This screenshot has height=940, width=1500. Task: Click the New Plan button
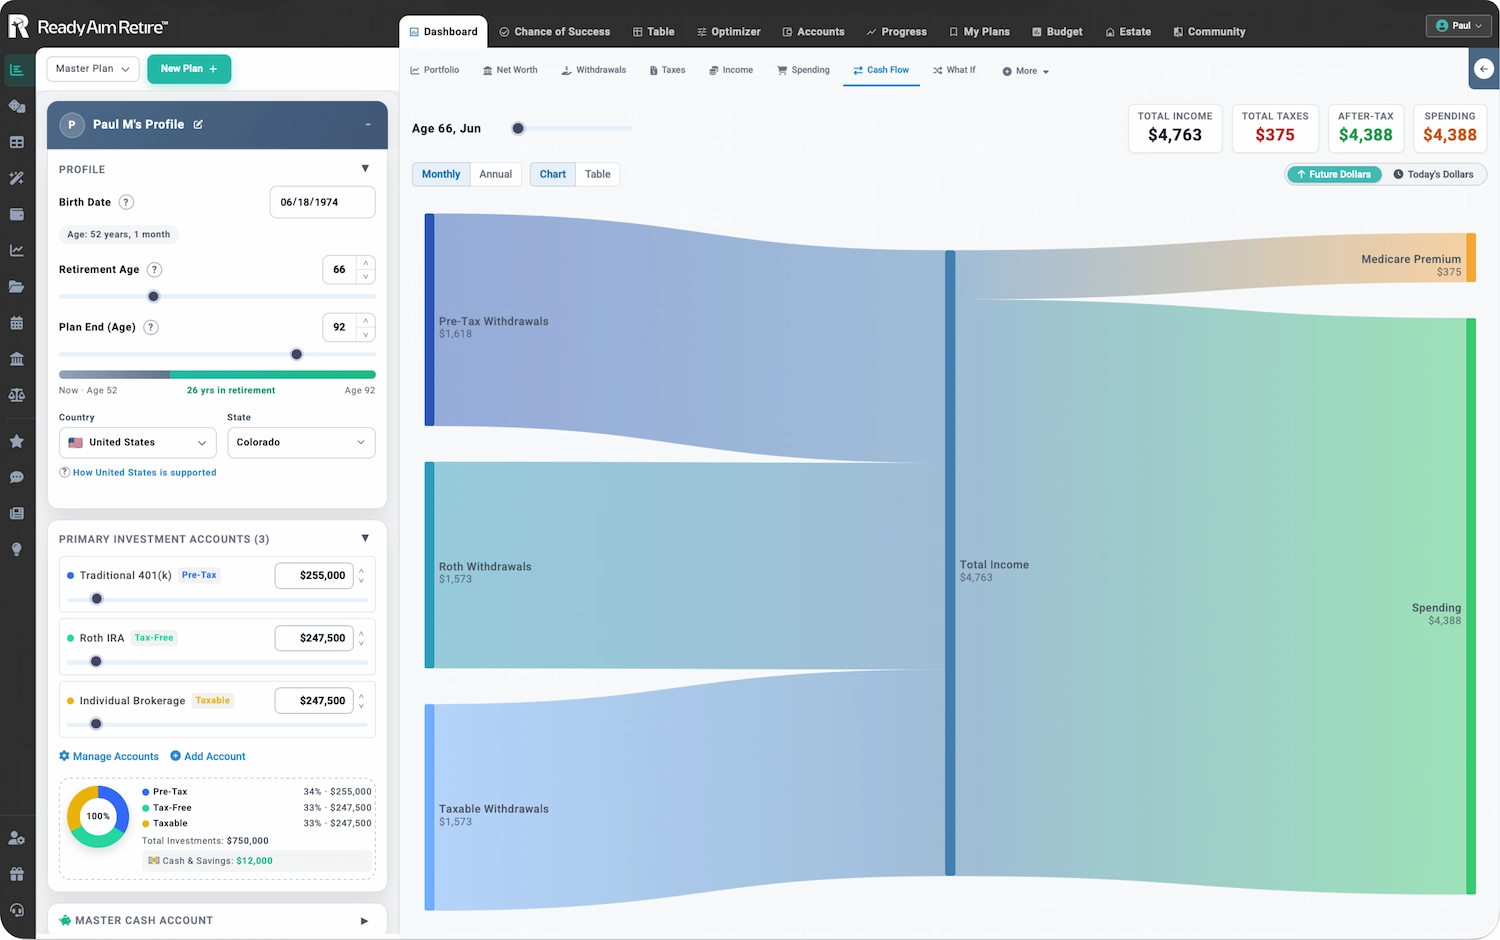189,69
